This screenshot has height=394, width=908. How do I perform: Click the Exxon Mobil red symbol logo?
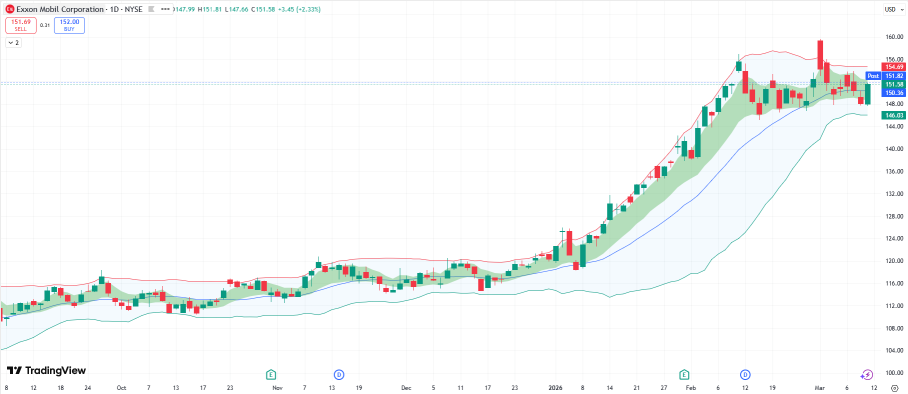[10, 10]
